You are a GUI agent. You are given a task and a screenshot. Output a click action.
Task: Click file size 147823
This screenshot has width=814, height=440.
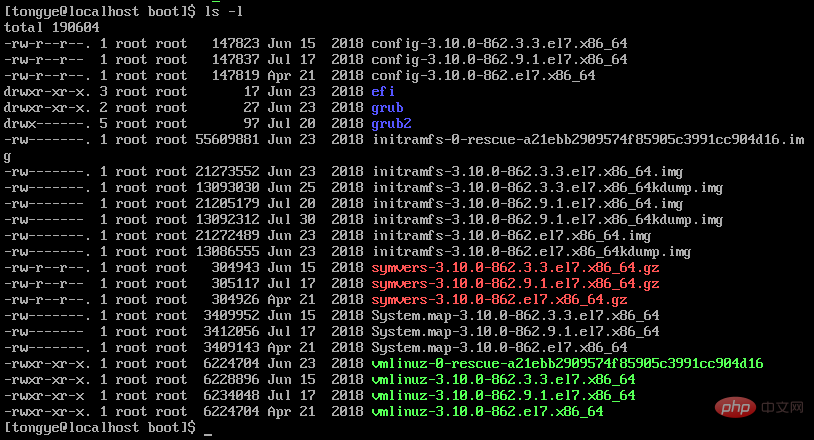[x=236, y=44]
